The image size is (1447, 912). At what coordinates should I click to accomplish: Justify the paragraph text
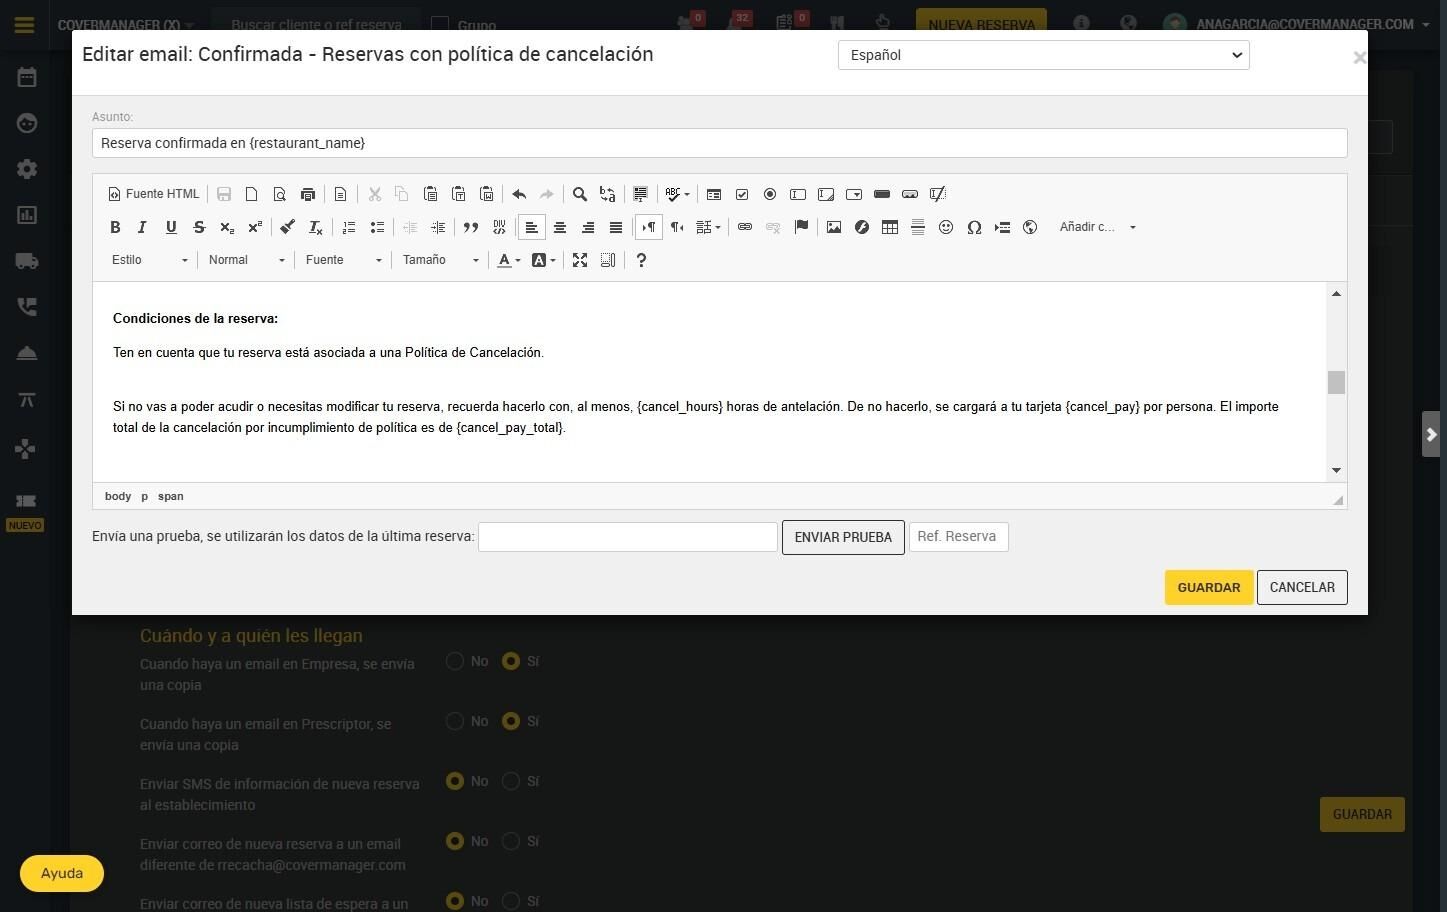[x=616, y=227]
